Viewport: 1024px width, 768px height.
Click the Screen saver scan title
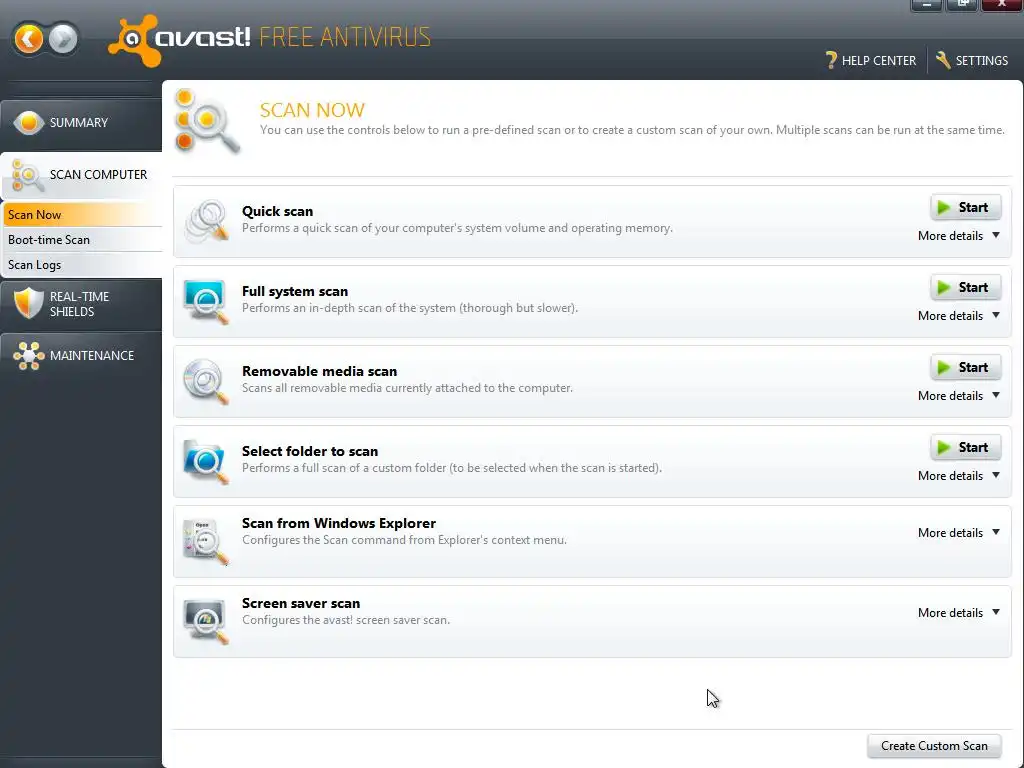[301, 603]
